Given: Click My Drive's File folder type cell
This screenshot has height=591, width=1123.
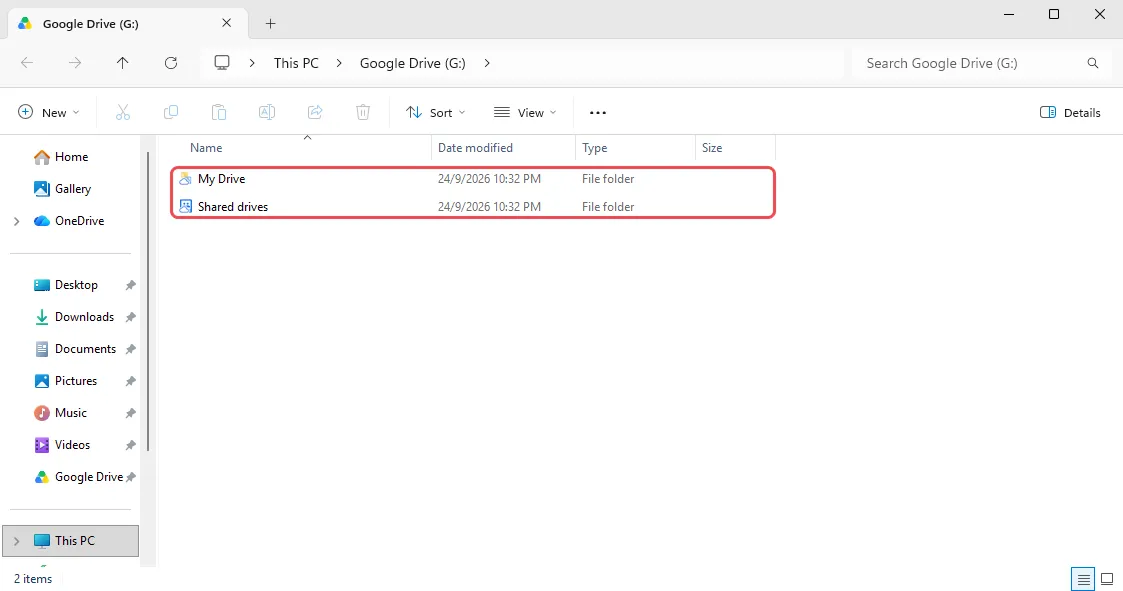Looking at the screenshot, I should (608, 178).
